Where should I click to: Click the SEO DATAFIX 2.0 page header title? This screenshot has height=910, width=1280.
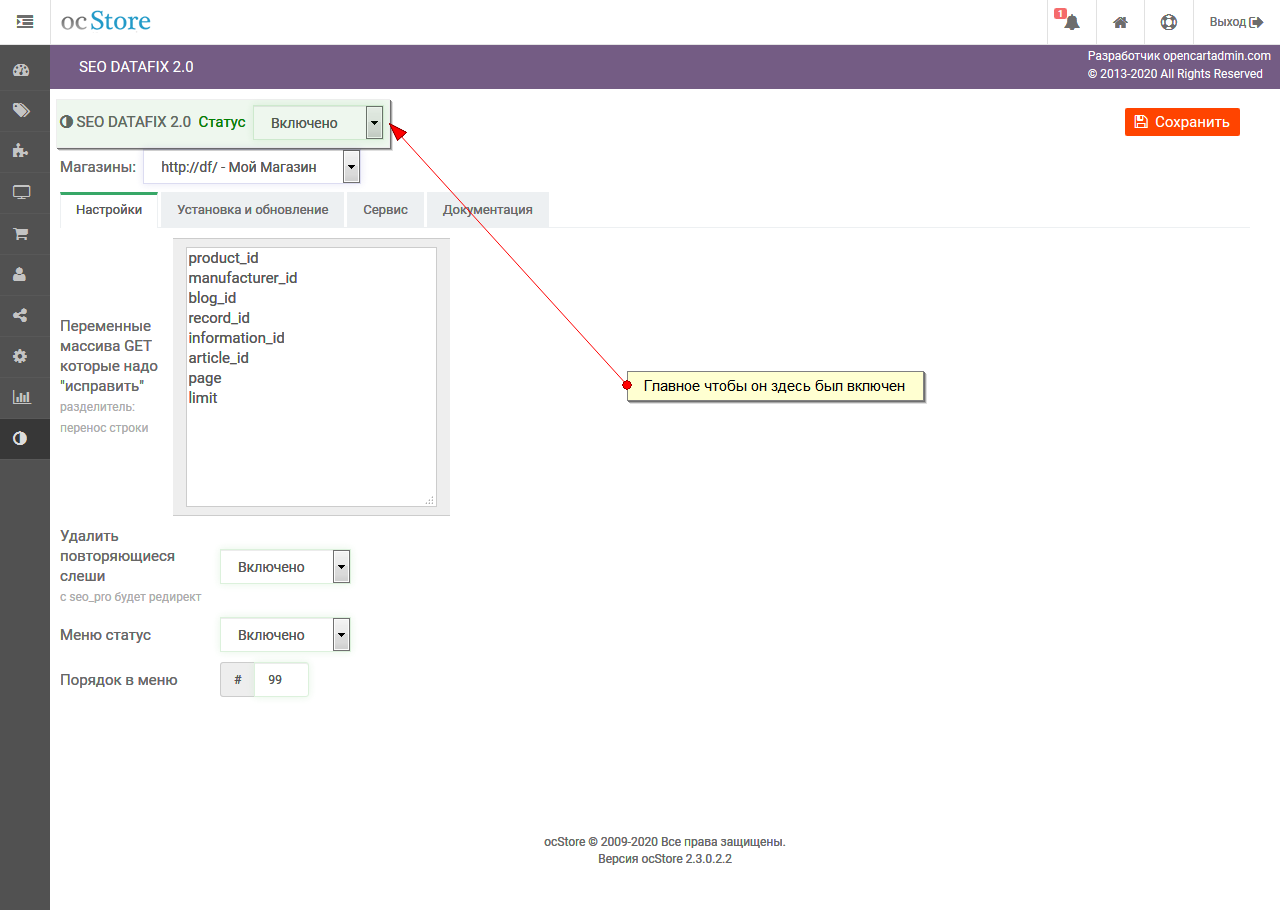136,67
